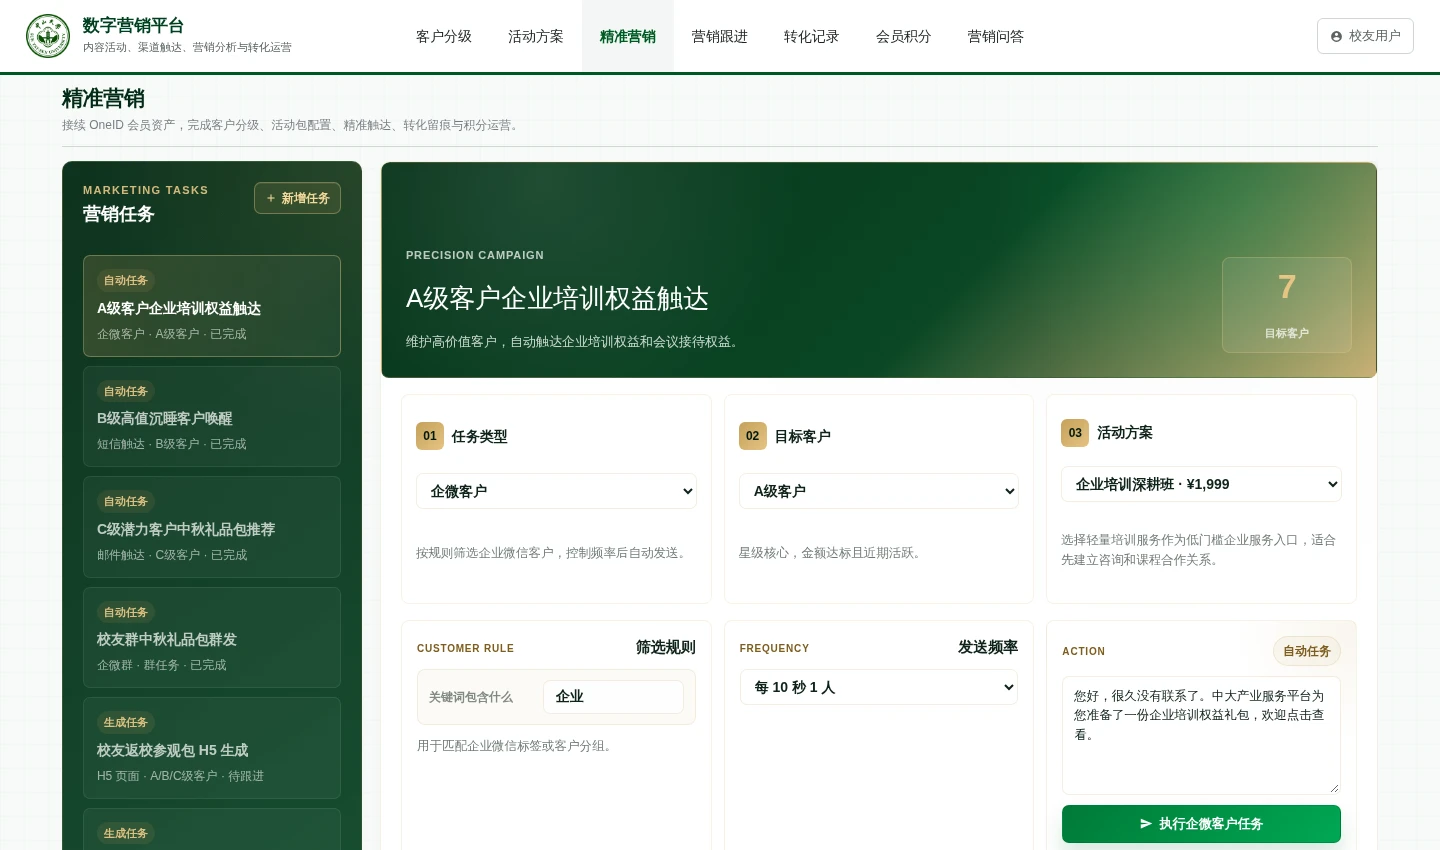Image resolution: width=1440 pixels, height=850 pixels.
Task: Open 客户分级 in the top navigation
Action: (444, 36)
